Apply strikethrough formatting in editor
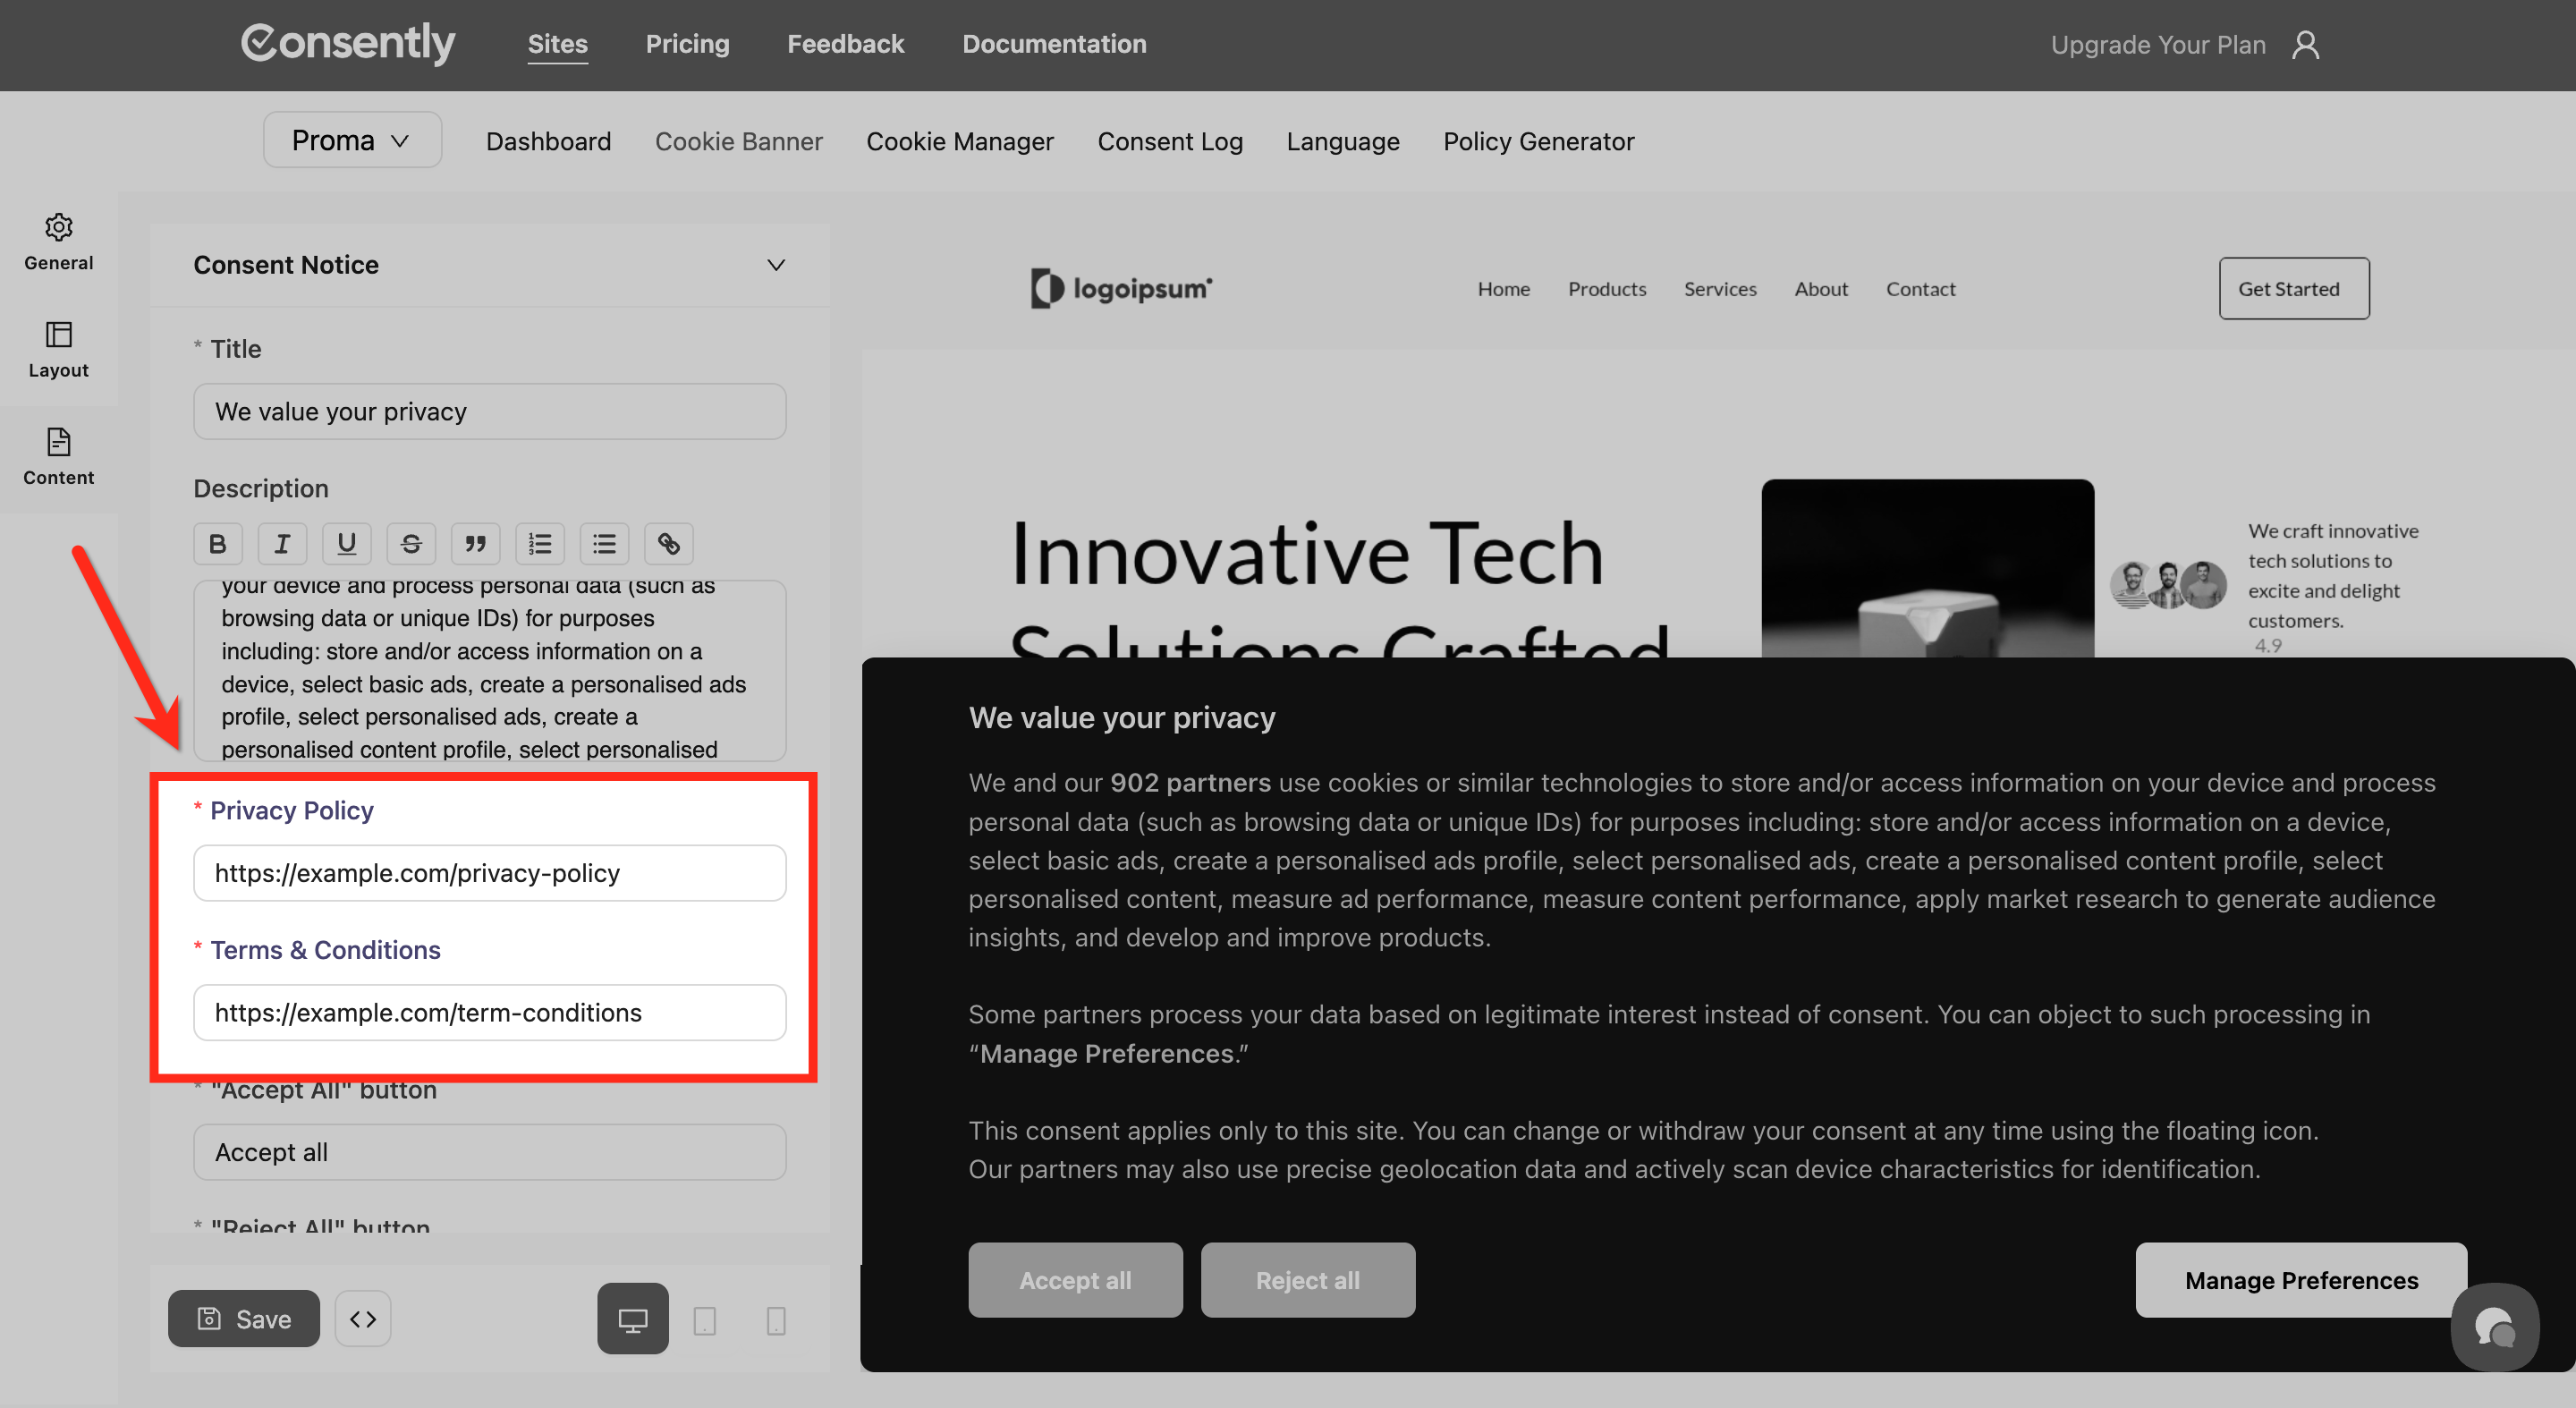Viewport: 2576px width, 1408px height. tap(411, 543)
